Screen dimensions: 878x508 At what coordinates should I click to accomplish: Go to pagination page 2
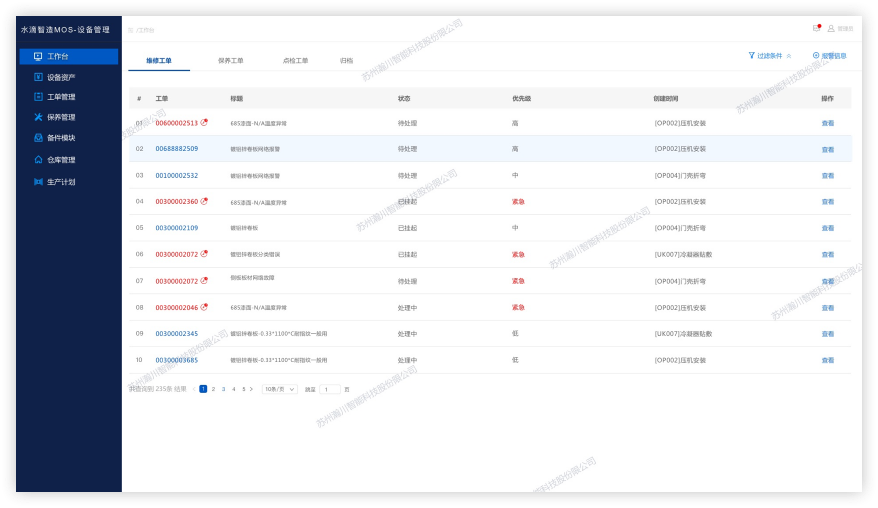click(213, 389)
